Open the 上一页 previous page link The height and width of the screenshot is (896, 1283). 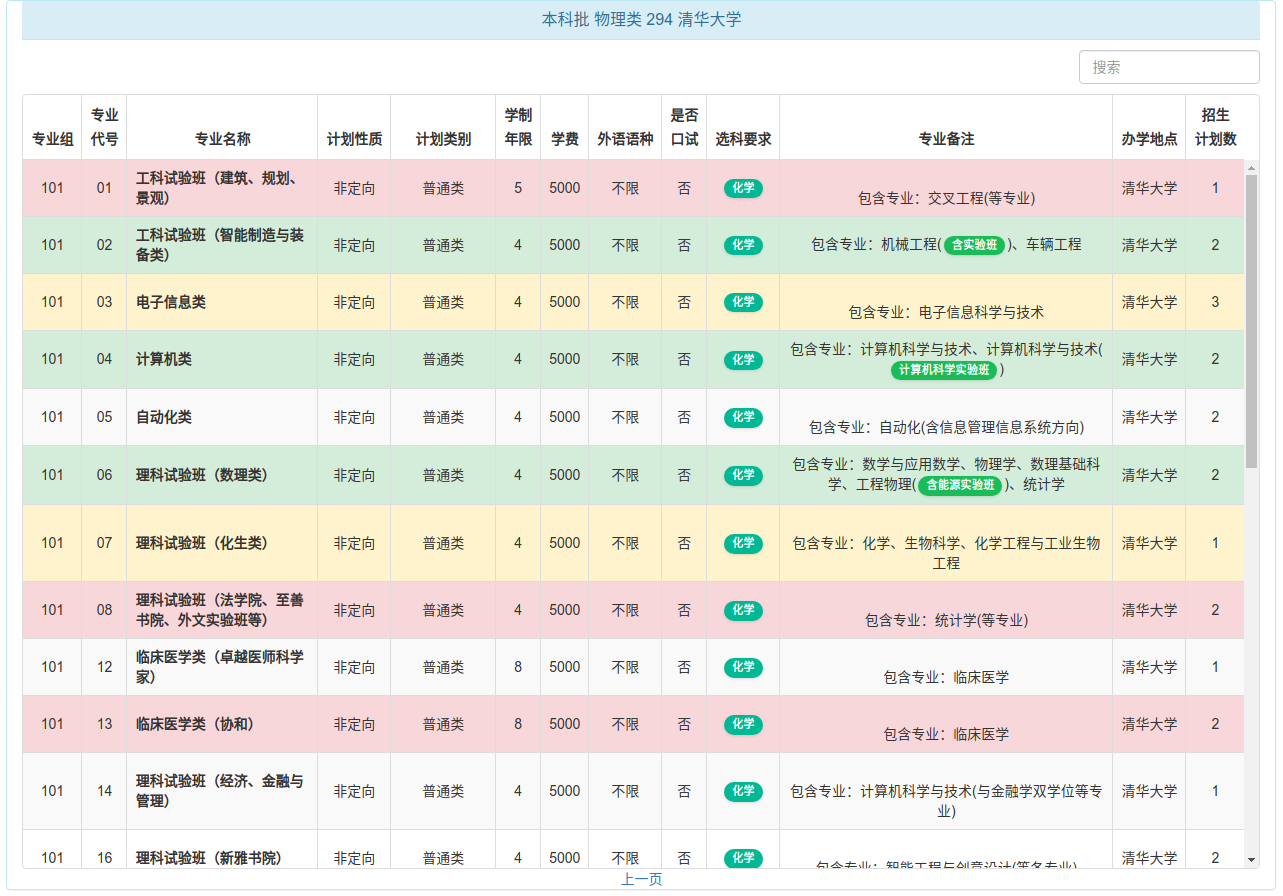tap(641, 879)
